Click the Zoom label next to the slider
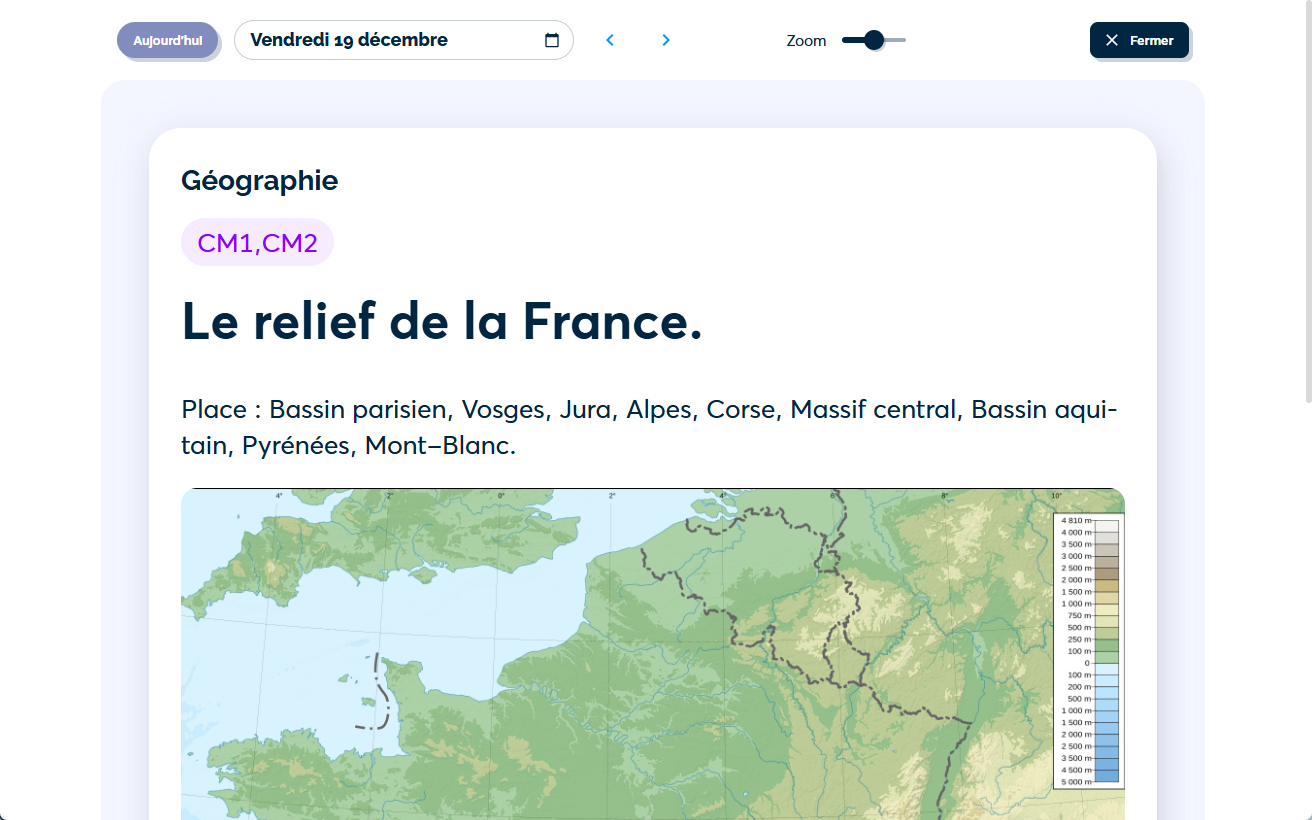 [x=806, y=40]
